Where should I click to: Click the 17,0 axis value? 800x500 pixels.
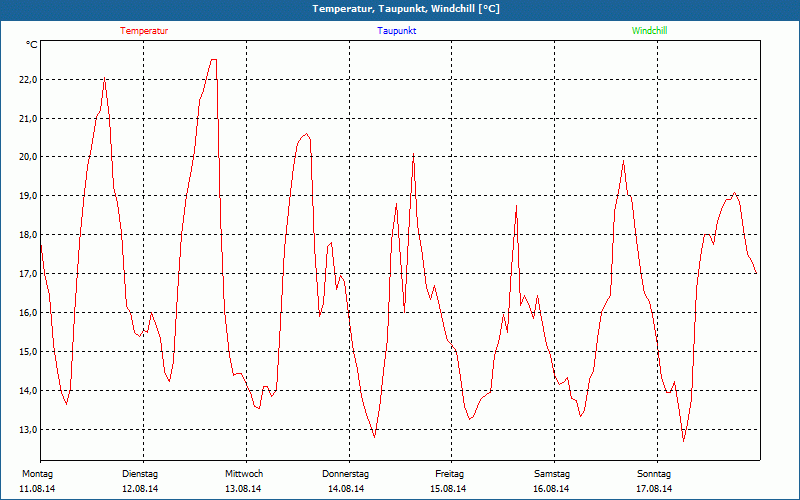29,273
